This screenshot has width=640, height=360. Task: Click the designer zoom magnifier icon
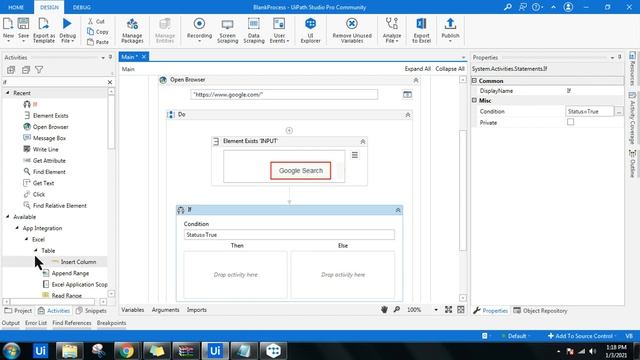397,310
